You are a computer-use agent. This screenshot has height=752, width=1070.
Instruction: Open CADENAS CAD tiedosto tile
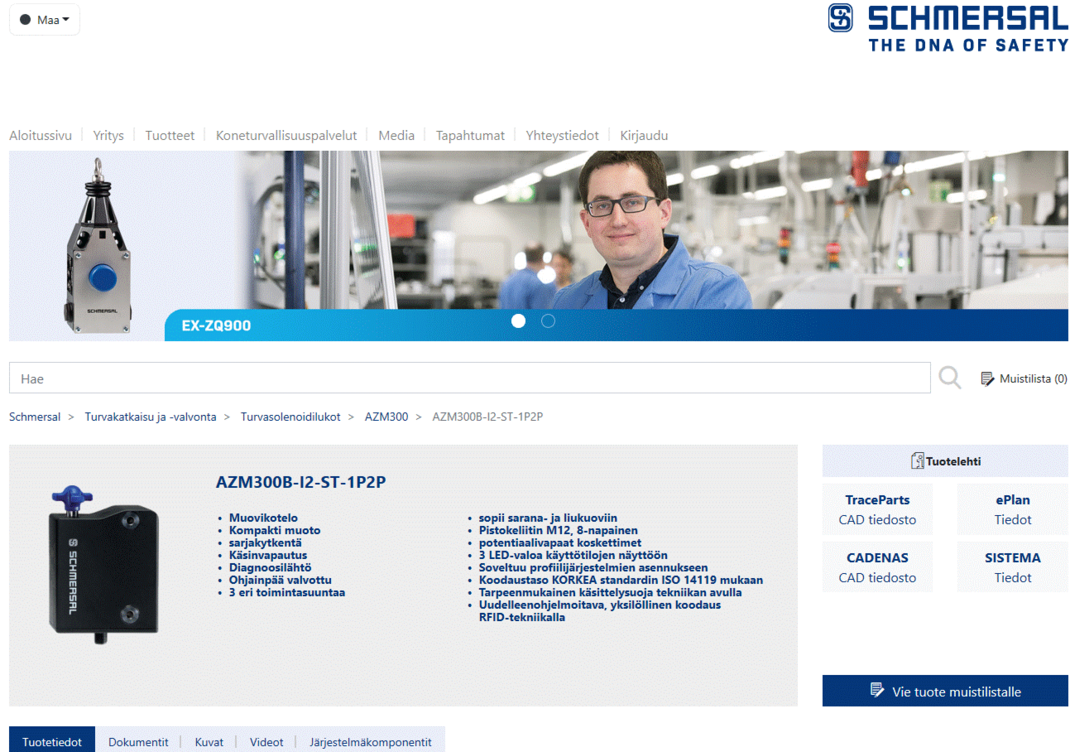(x=877, y=567)
